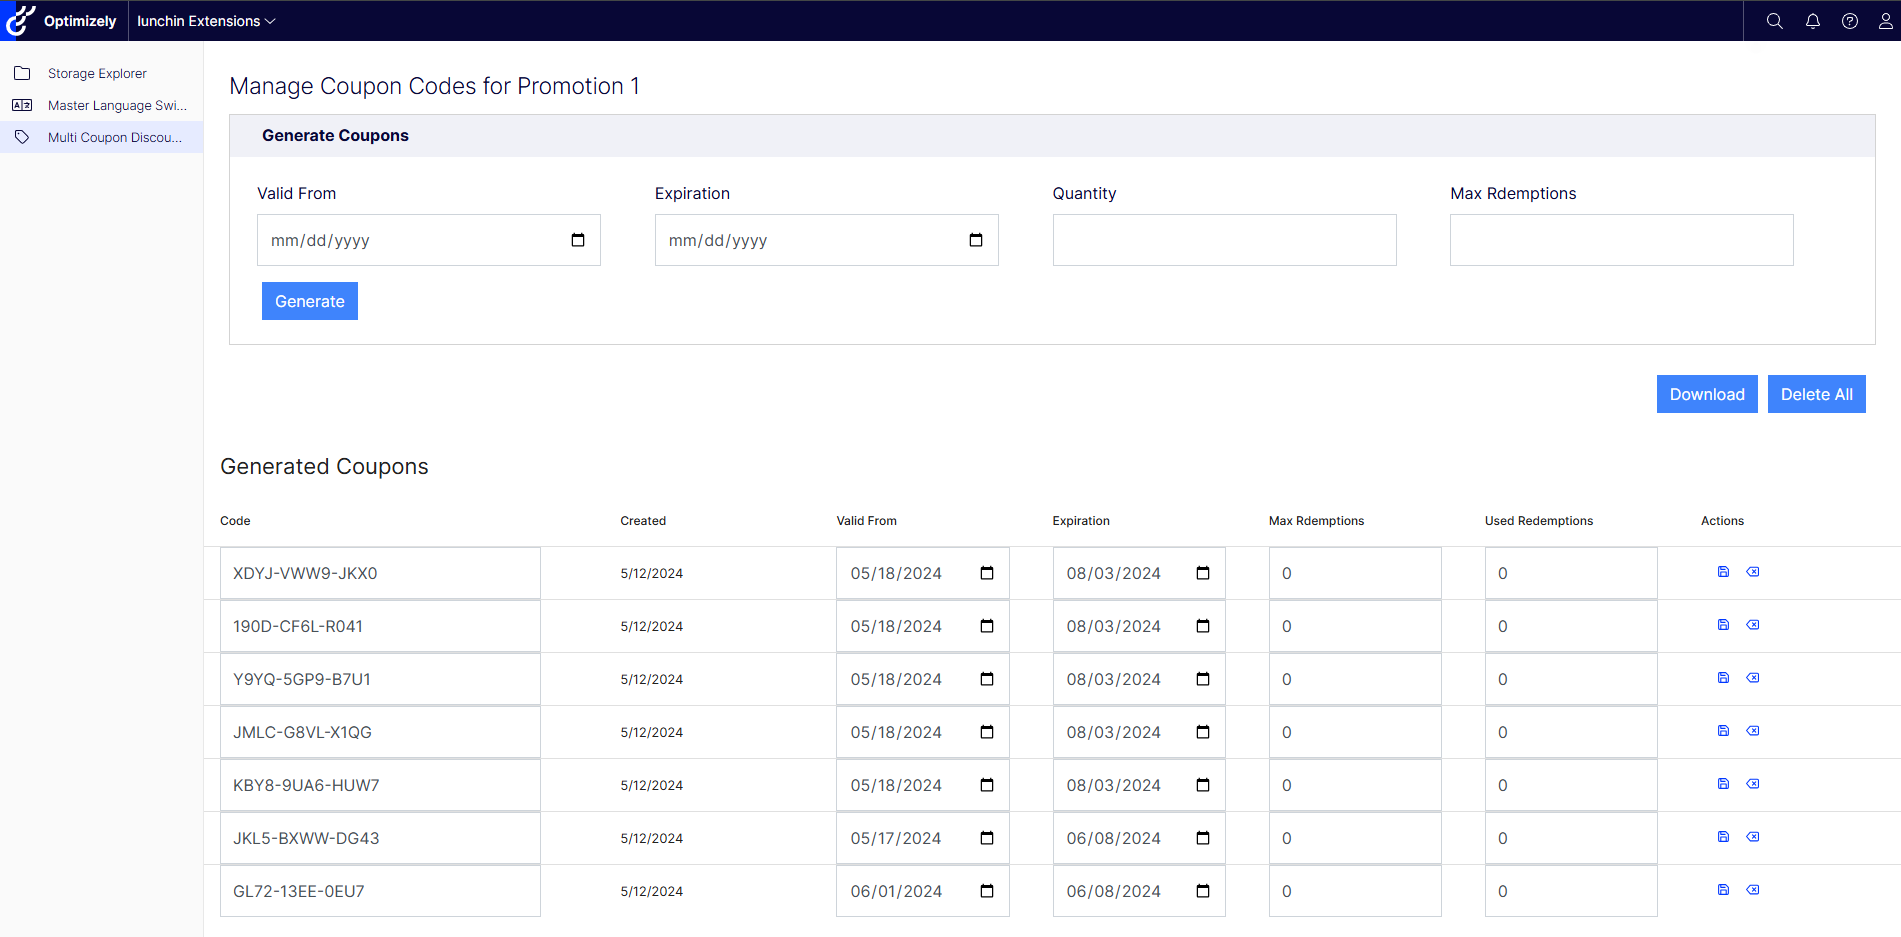
Task: Open calendar picker for Valid From generator field
Action: point(578,240)
